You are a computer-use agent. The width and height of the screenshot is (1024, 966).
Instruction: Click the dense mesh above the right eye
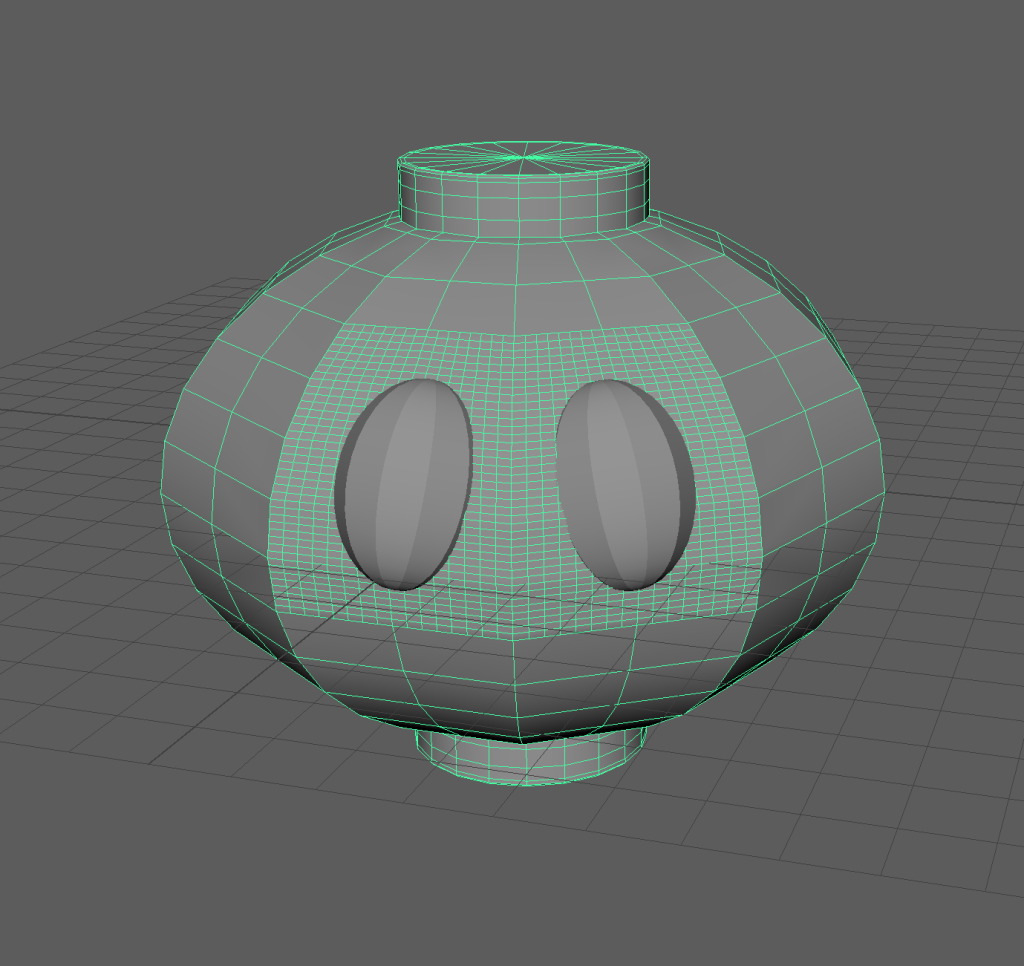630,355
